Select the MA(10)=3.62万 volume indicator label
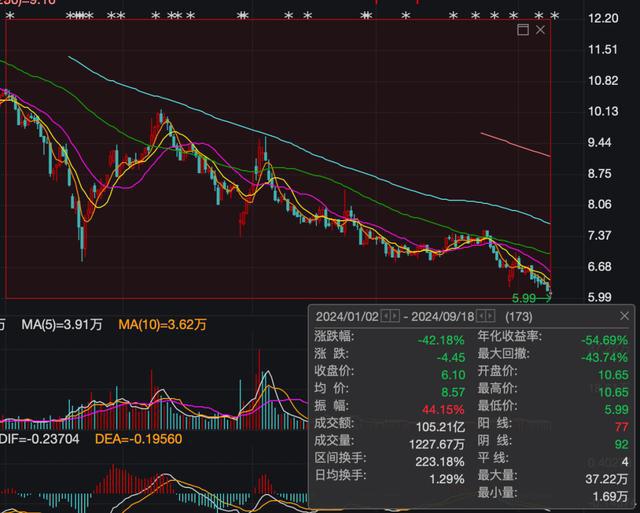 coord(163,324)
